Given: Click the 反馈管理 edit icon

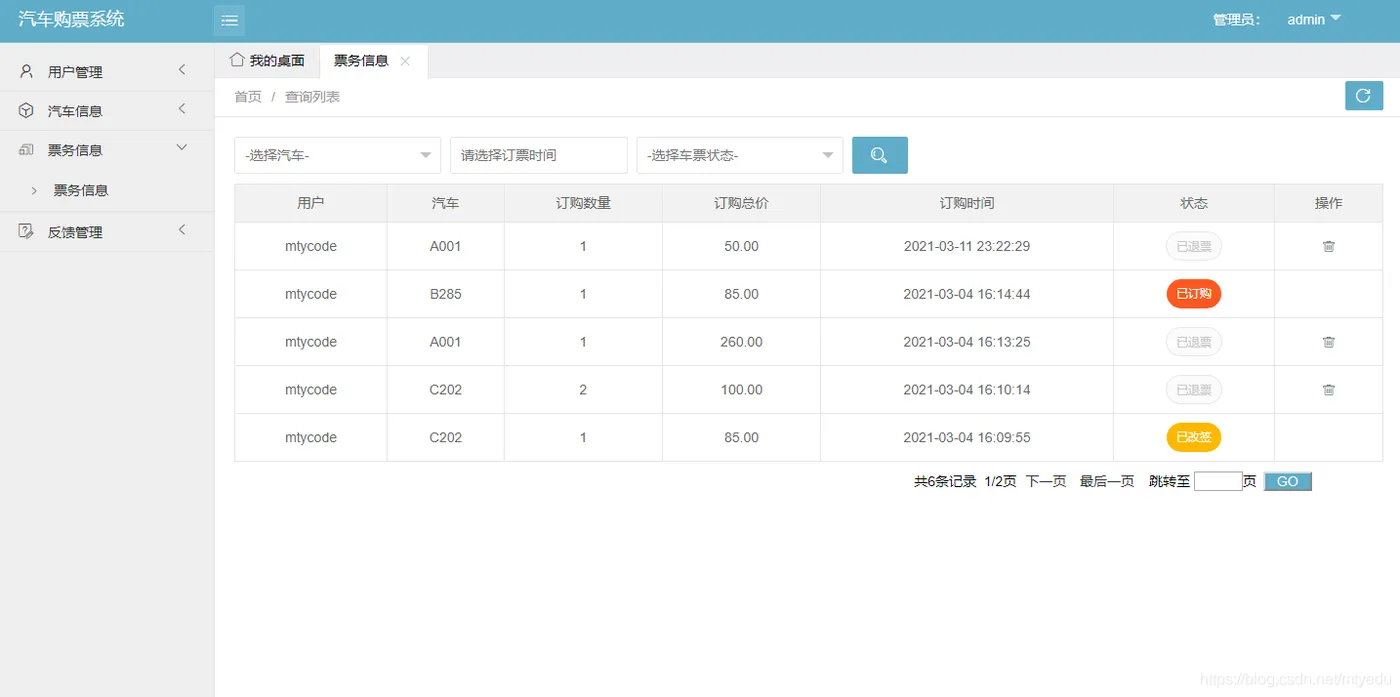Looking at the screenshot, I should click(x=27, y=231).
